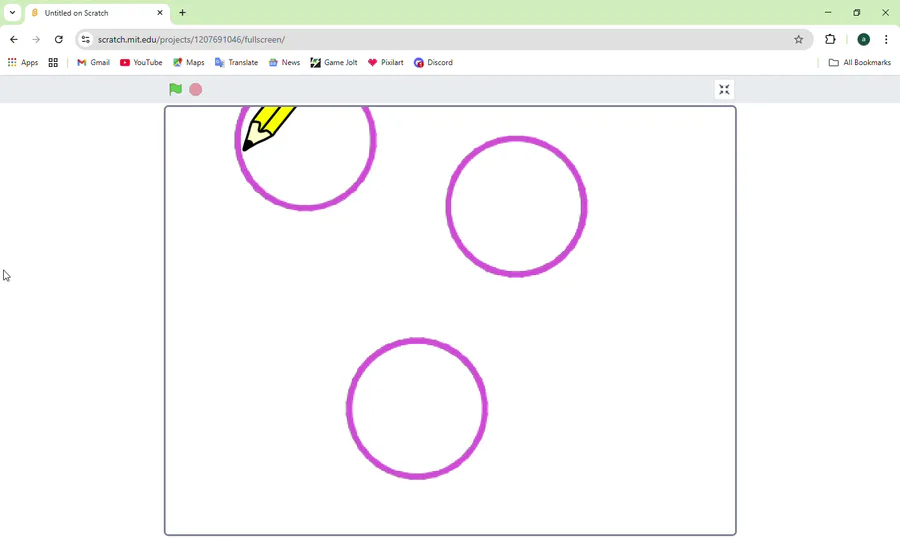Open the Apps bookmark shortcut
The width and height of the screenshot is (900, 538).
click(23, 63)
